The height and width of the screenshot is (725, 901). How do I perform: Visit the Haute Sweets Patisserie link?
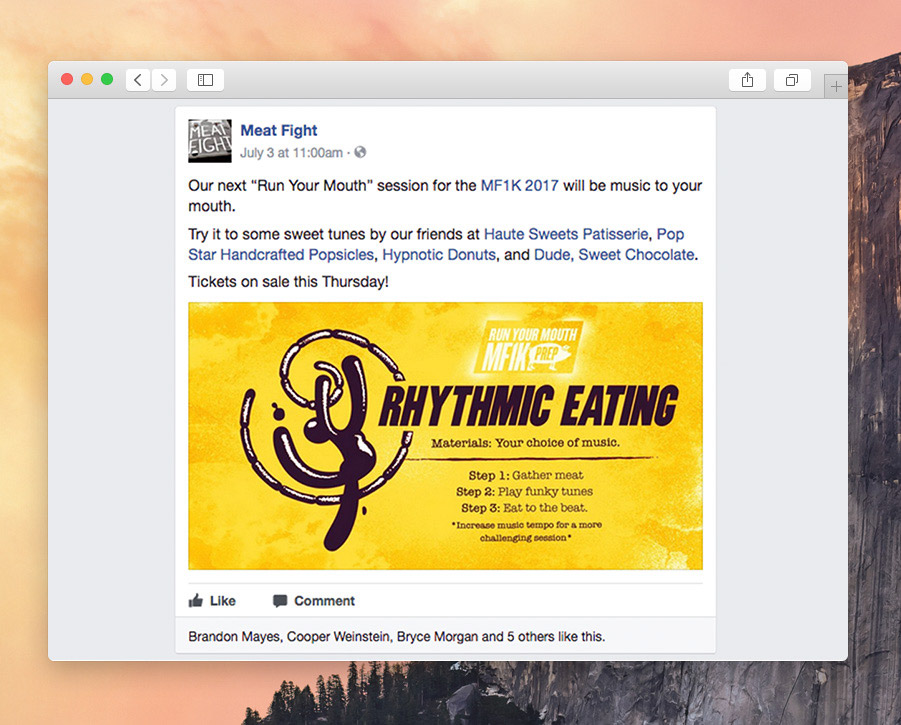coord(566,234)
